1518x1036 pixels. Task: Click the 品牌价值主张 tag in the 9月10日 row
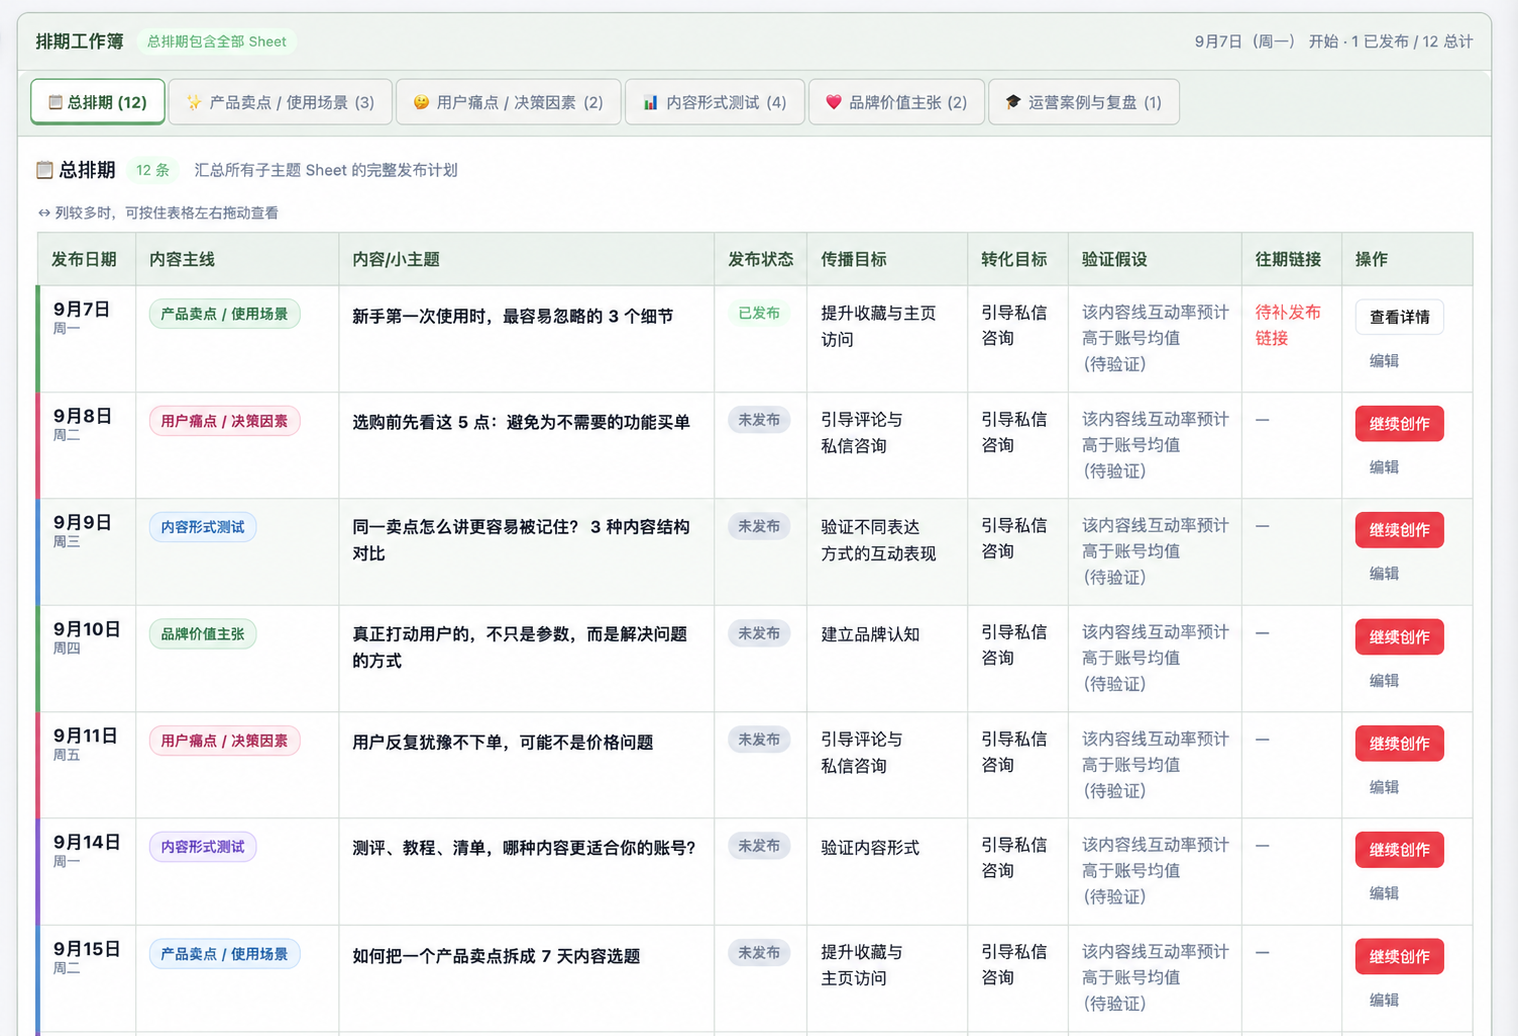[x=202, y=634]
